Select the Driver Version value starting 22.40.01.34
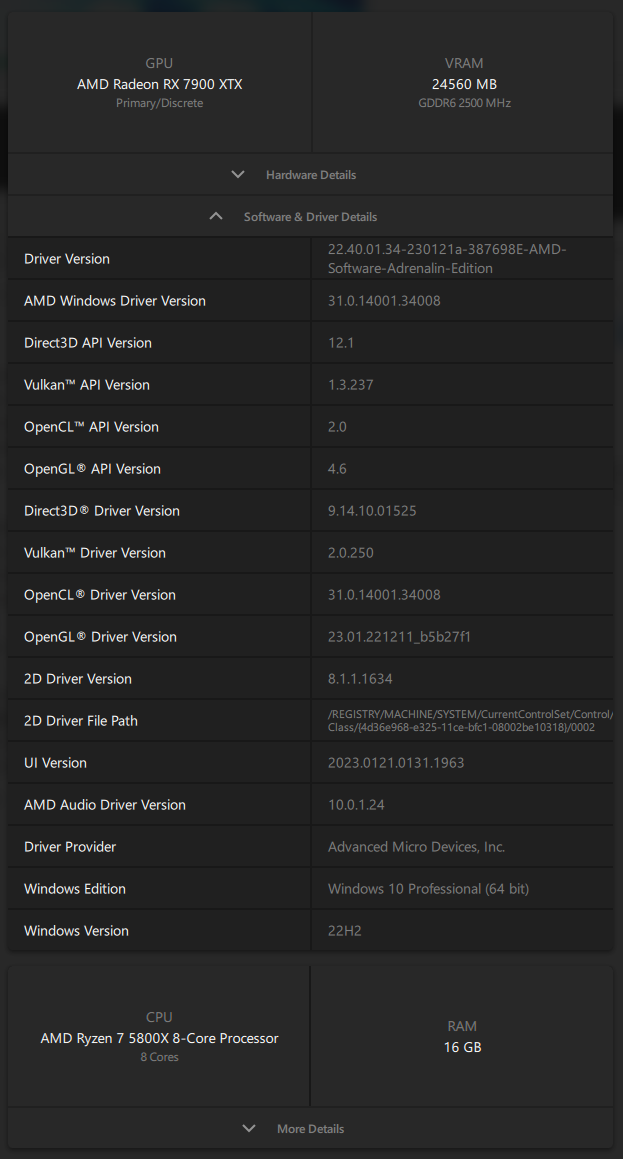This screenshot has width=623, height=1159. click(447, 259)
